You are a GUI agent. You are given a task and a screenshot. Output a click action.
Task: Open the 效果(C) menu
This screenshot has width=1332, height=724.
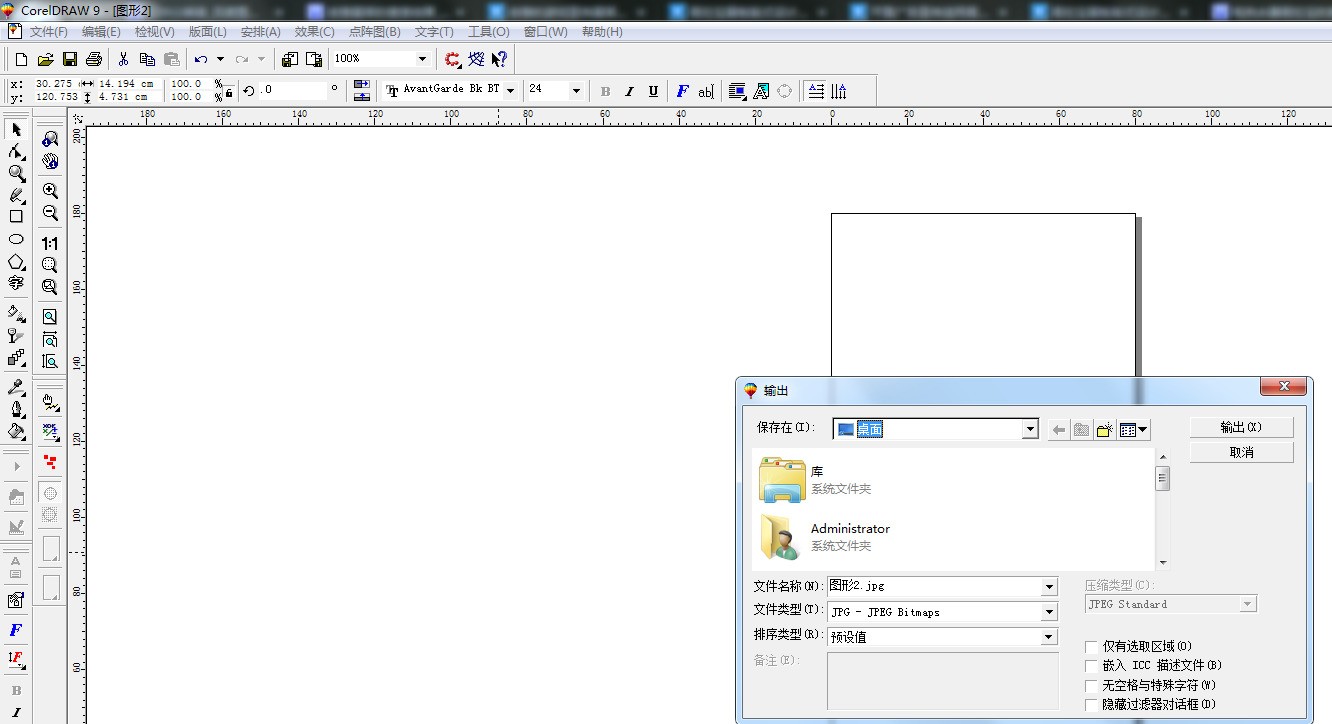pyautogui.click(x=314, y=32)
